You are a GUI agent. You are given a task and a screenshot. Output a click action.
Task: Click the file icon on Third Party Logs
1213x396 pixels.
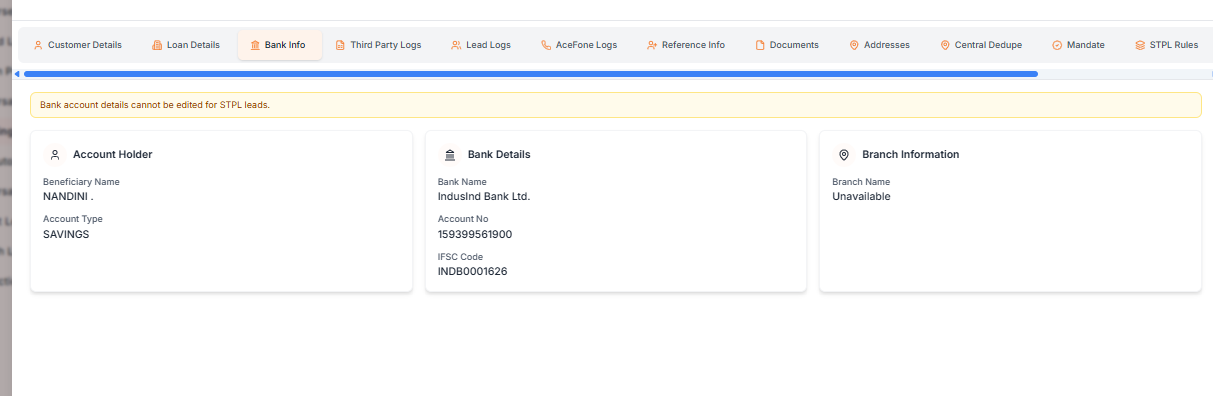click(340, 45)
